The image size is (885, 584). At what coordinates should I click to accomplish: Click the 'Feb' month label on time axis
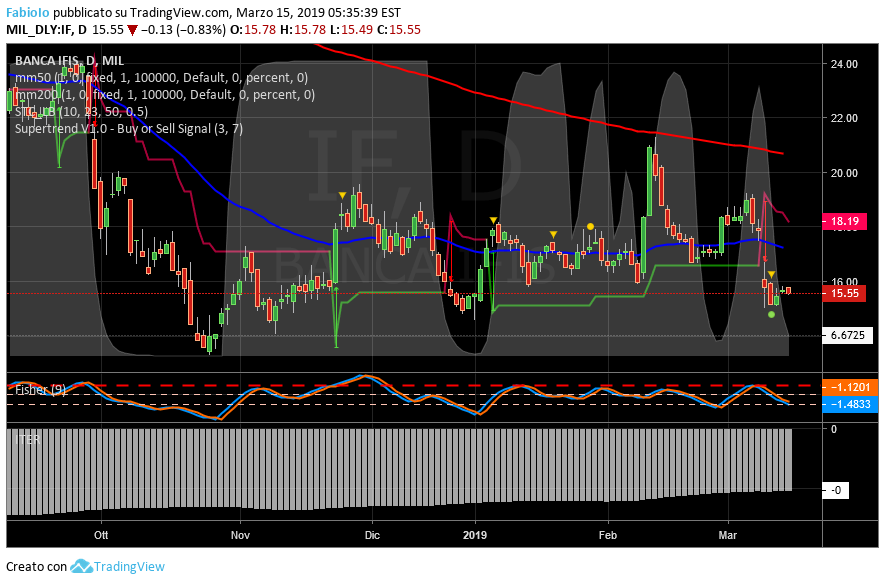[x=608, y=535]
